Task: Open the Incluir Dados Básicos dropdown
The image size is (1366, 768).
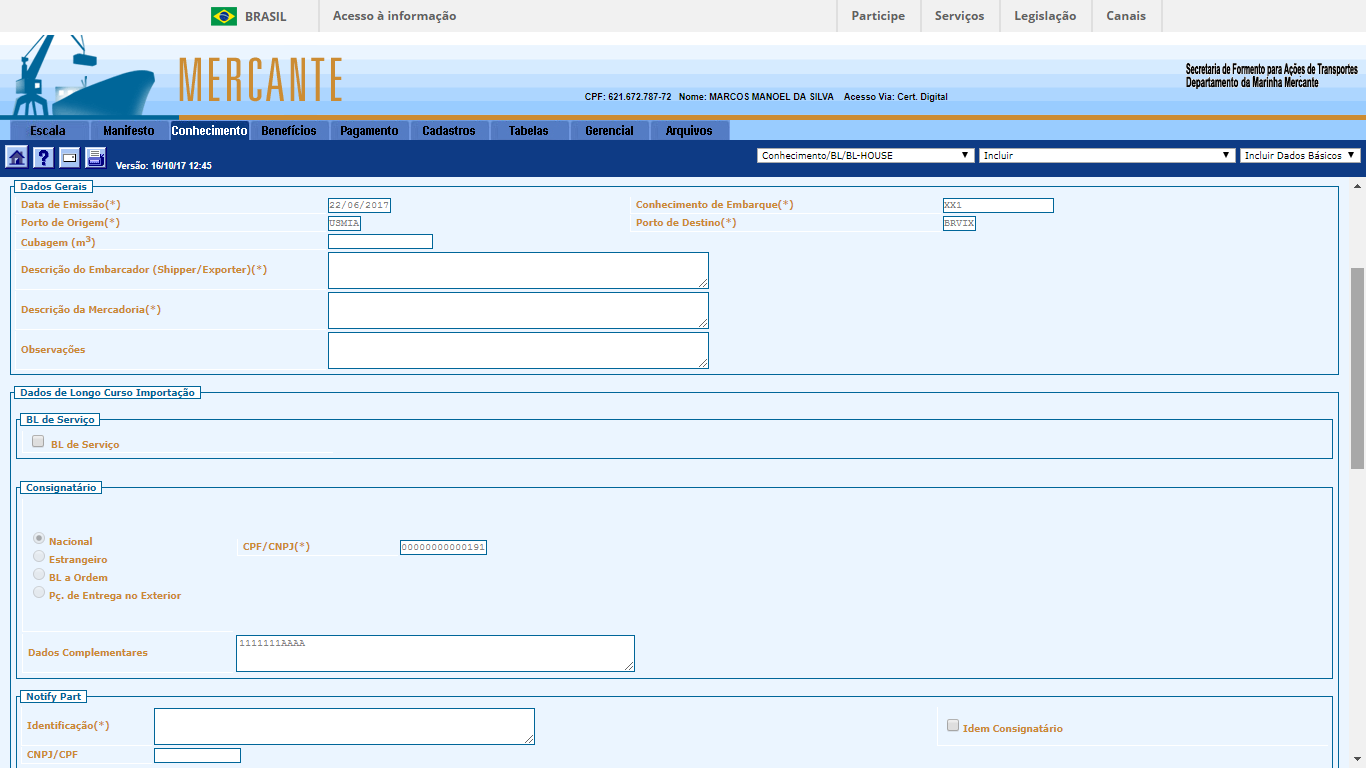Action: (1300, 155)
